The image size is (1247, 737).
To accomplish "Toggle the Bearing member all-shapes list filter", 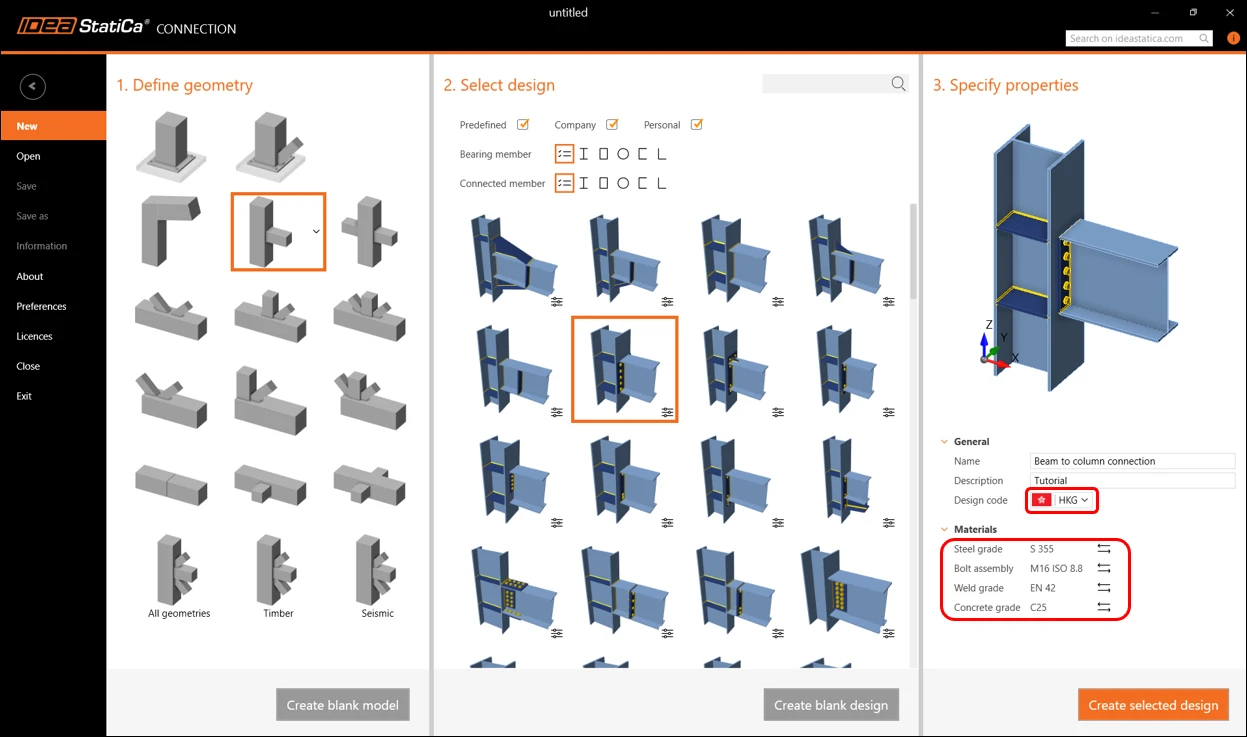I will pos(564,154).
